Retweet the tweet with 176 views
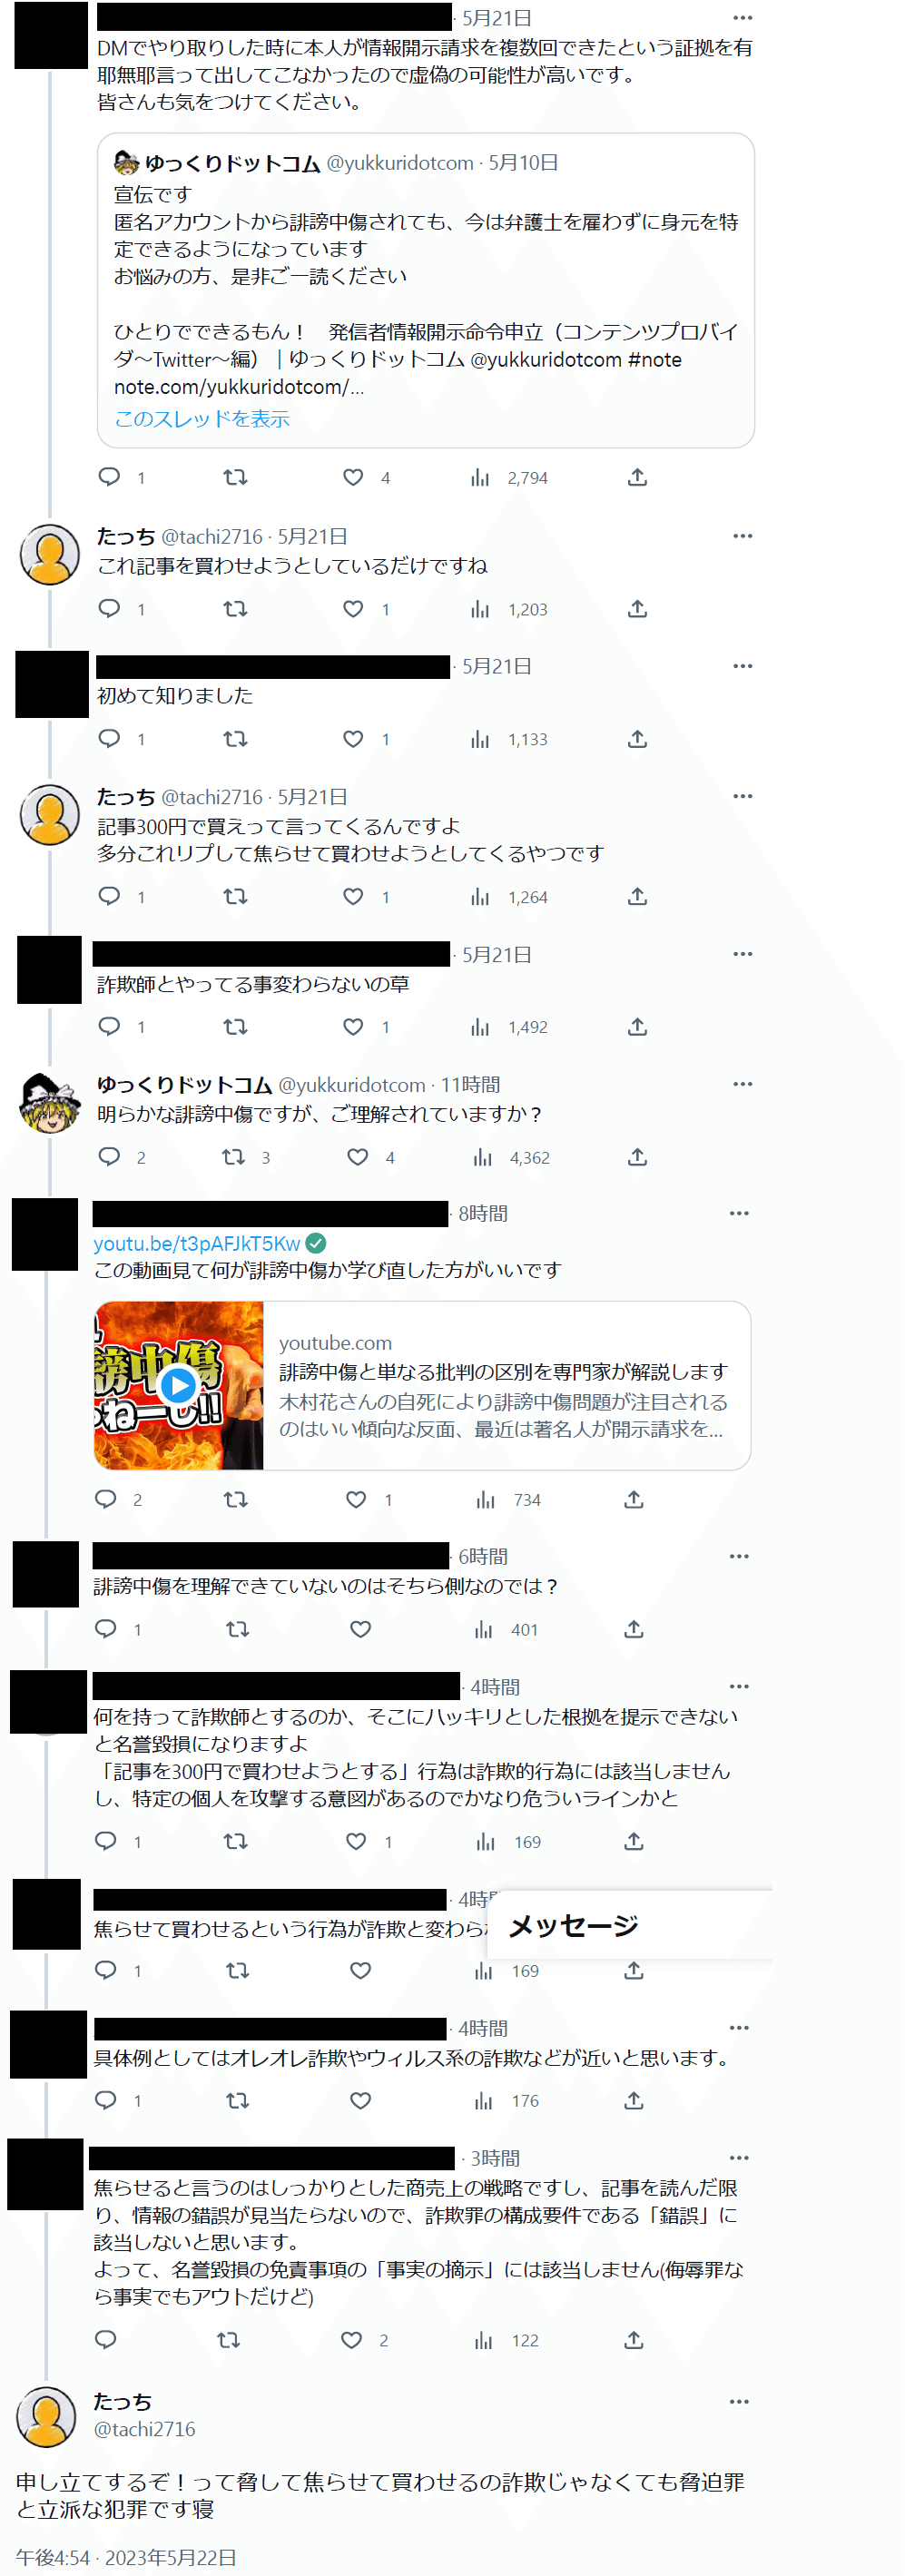Image resolution: width=905 pixels, height=2576 pixels. [237, 2100]
